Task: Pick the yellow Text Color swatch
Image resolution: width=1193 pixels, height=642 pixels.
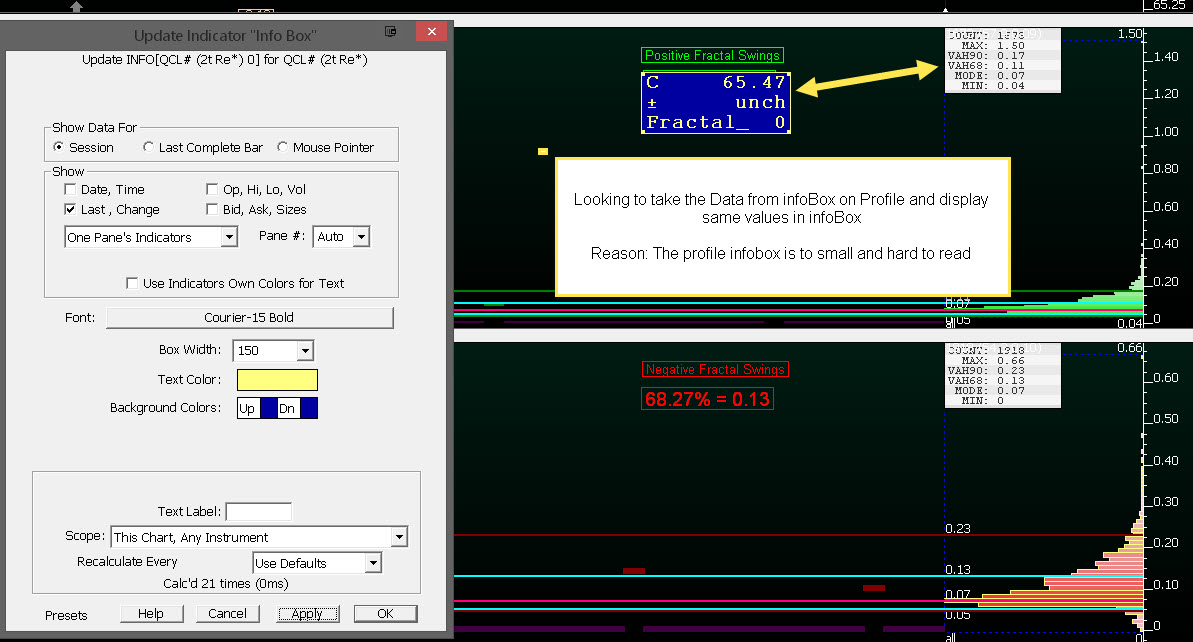Action: 277,380
